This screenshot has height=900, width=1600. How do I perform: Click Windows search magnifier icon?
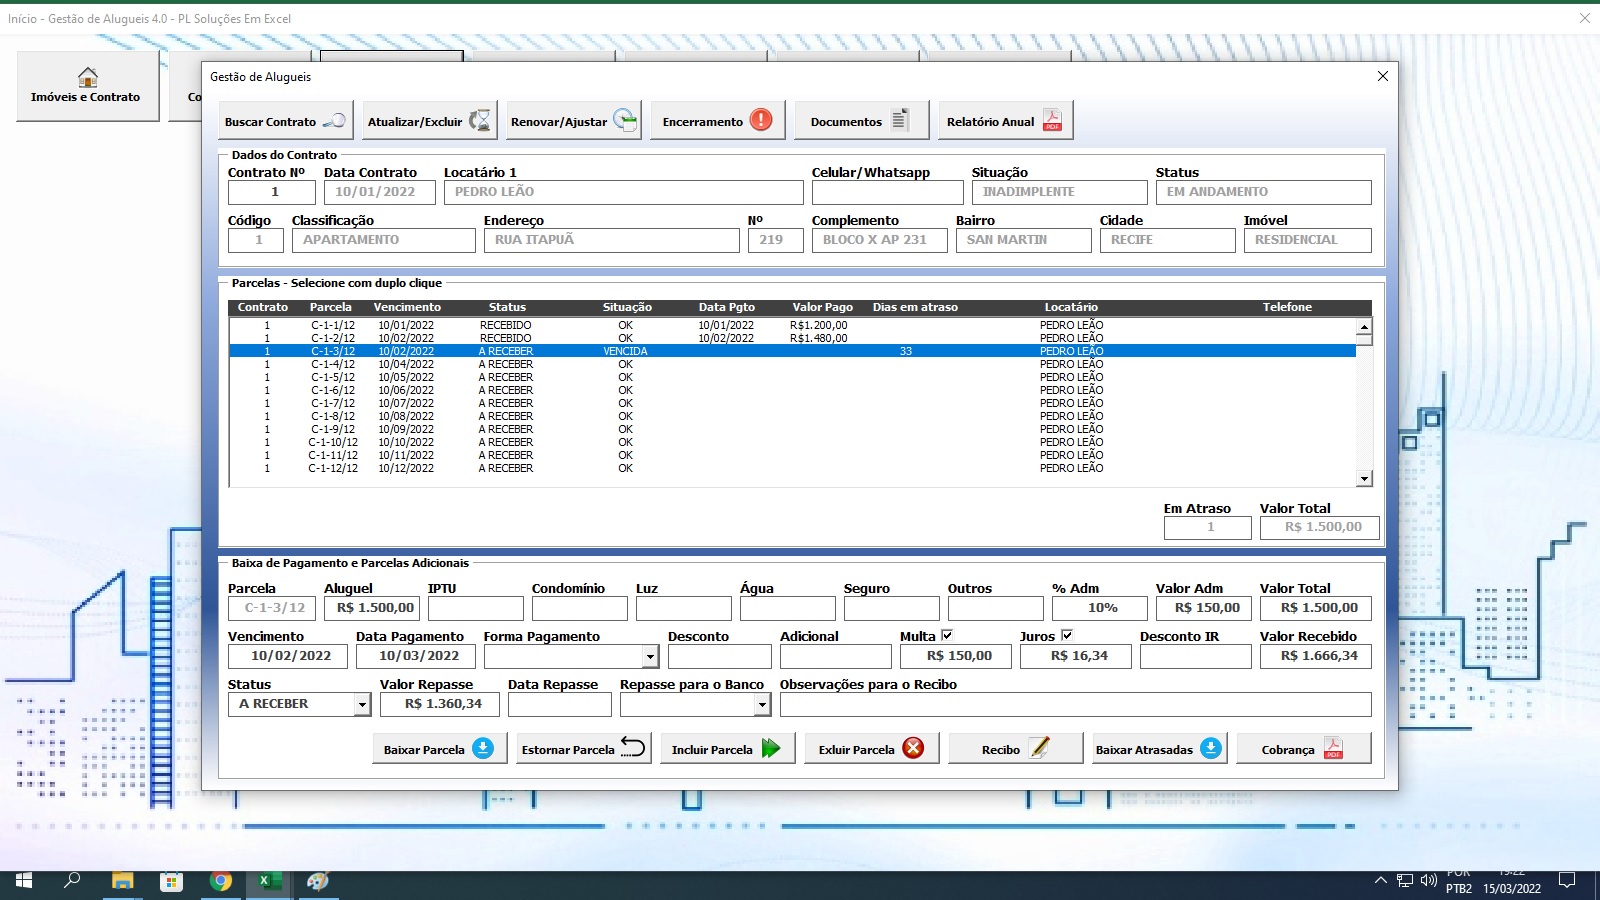[72, 881]
